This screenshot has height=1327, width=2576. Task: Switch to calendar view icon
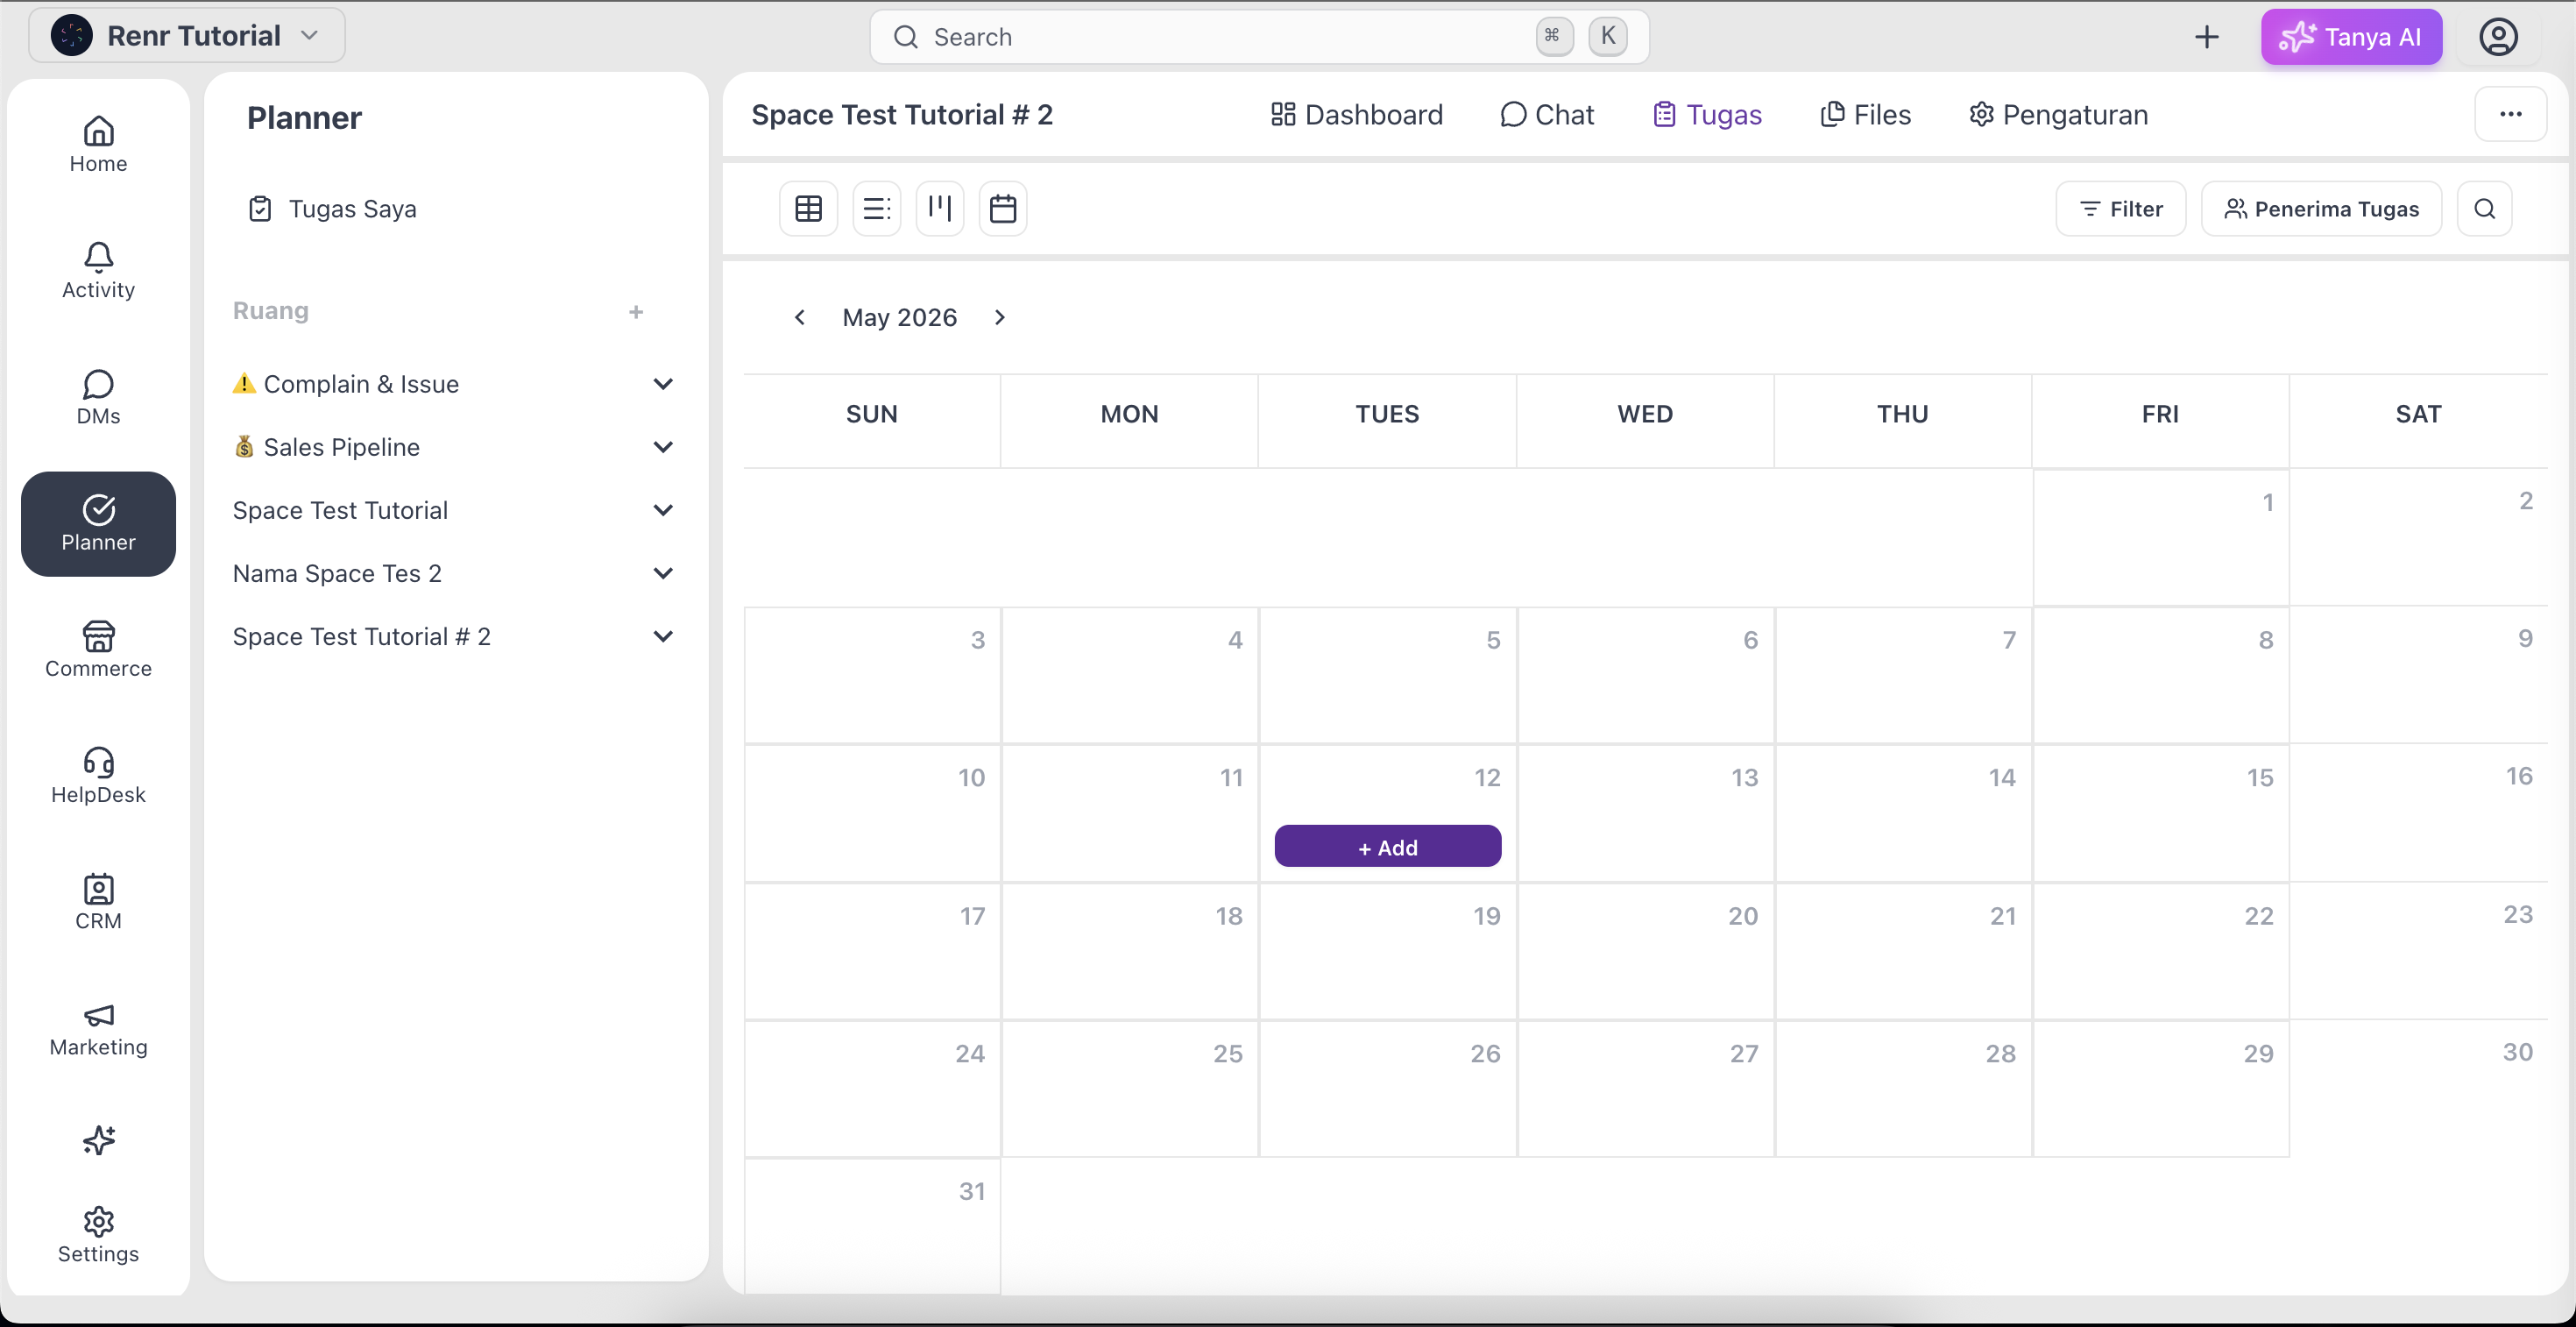[x=1003, y=209]
